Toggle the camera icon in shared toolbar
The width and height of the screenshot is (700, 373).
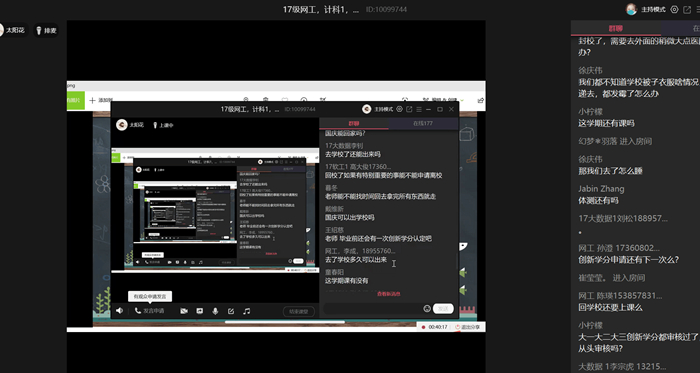click(x=184, y=311)
